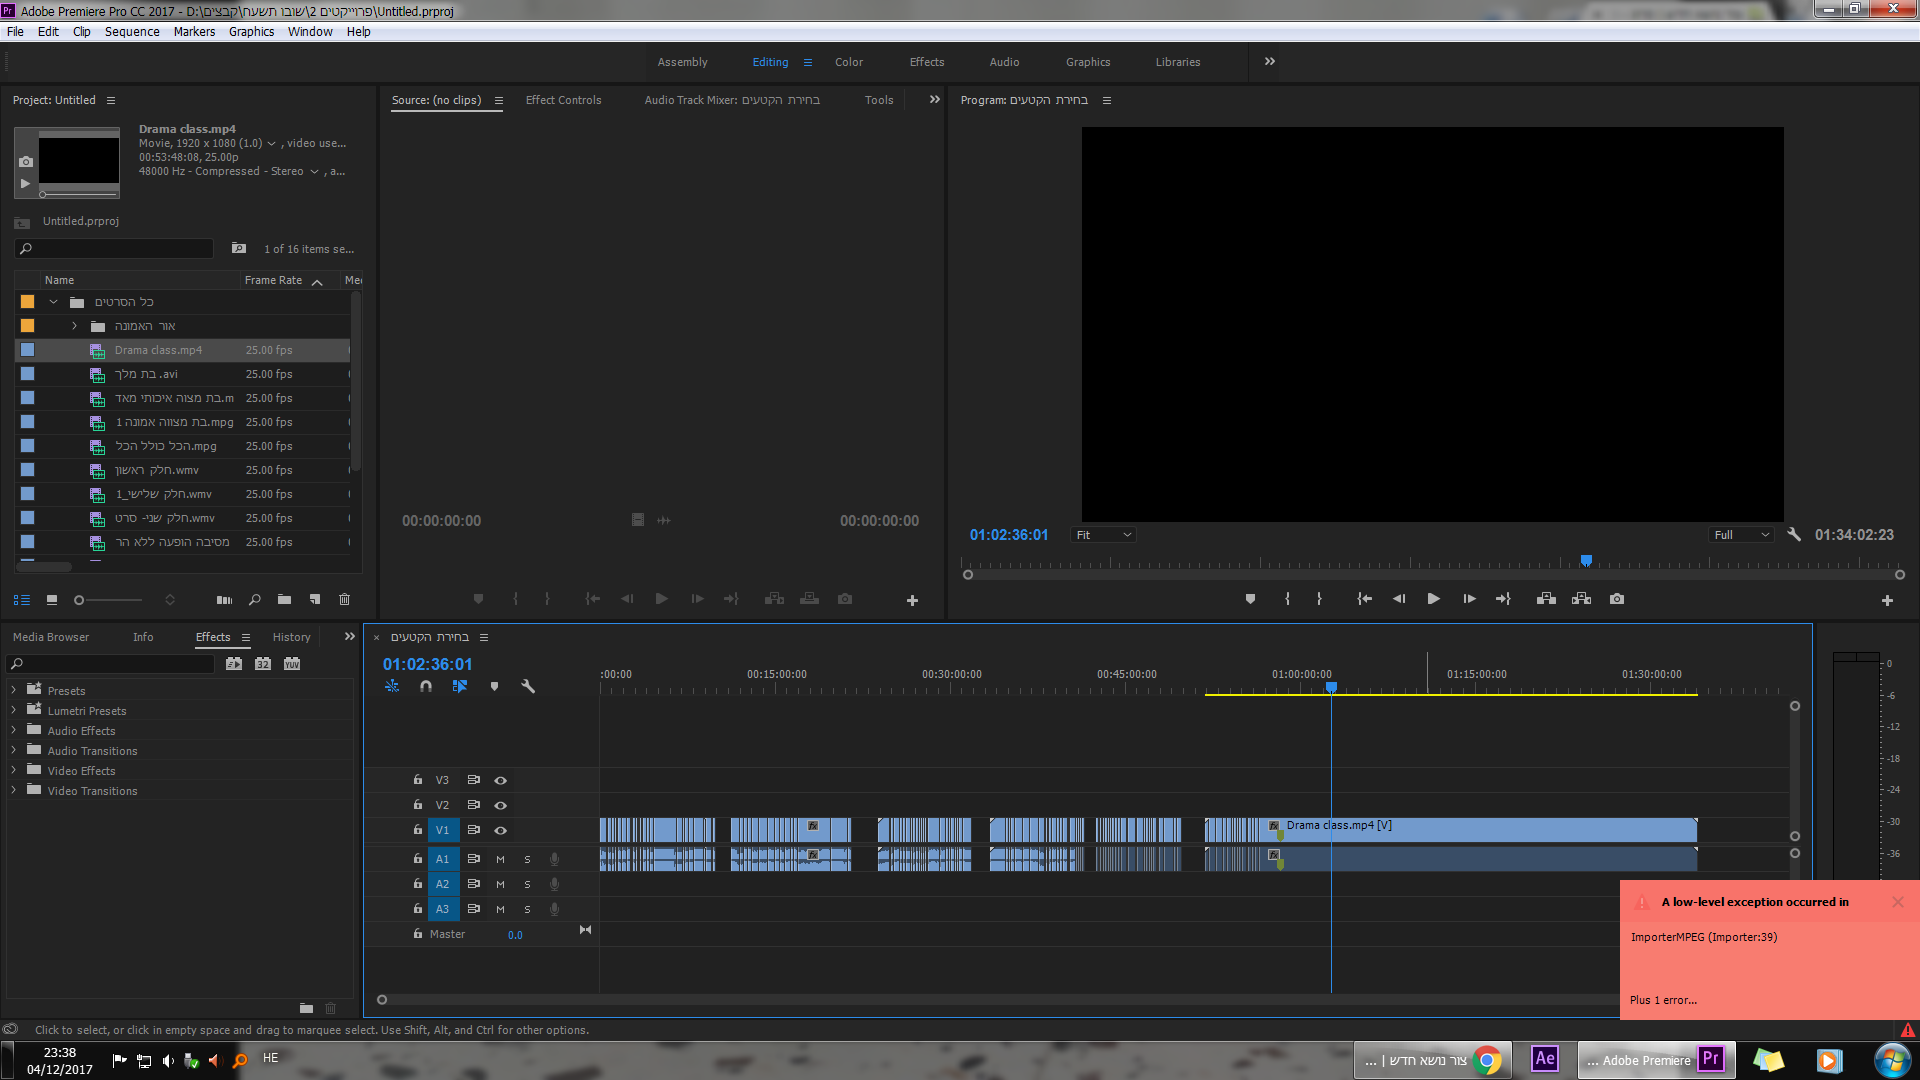Expand the אור האמונה bin
Viewport: 1920px width, 1080px height.
[74, 326]
